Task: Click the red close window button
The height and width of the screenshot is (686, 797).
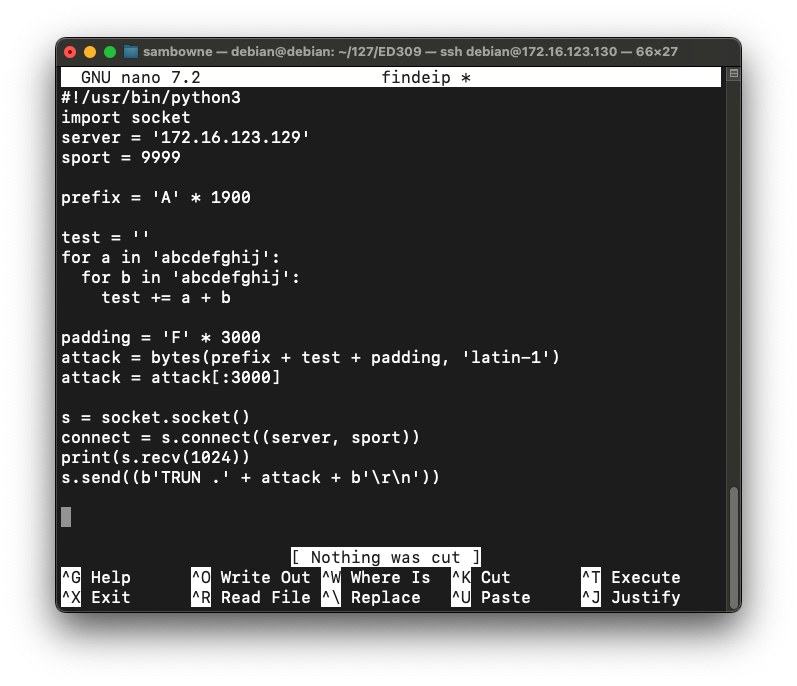Action: (70, 52)
